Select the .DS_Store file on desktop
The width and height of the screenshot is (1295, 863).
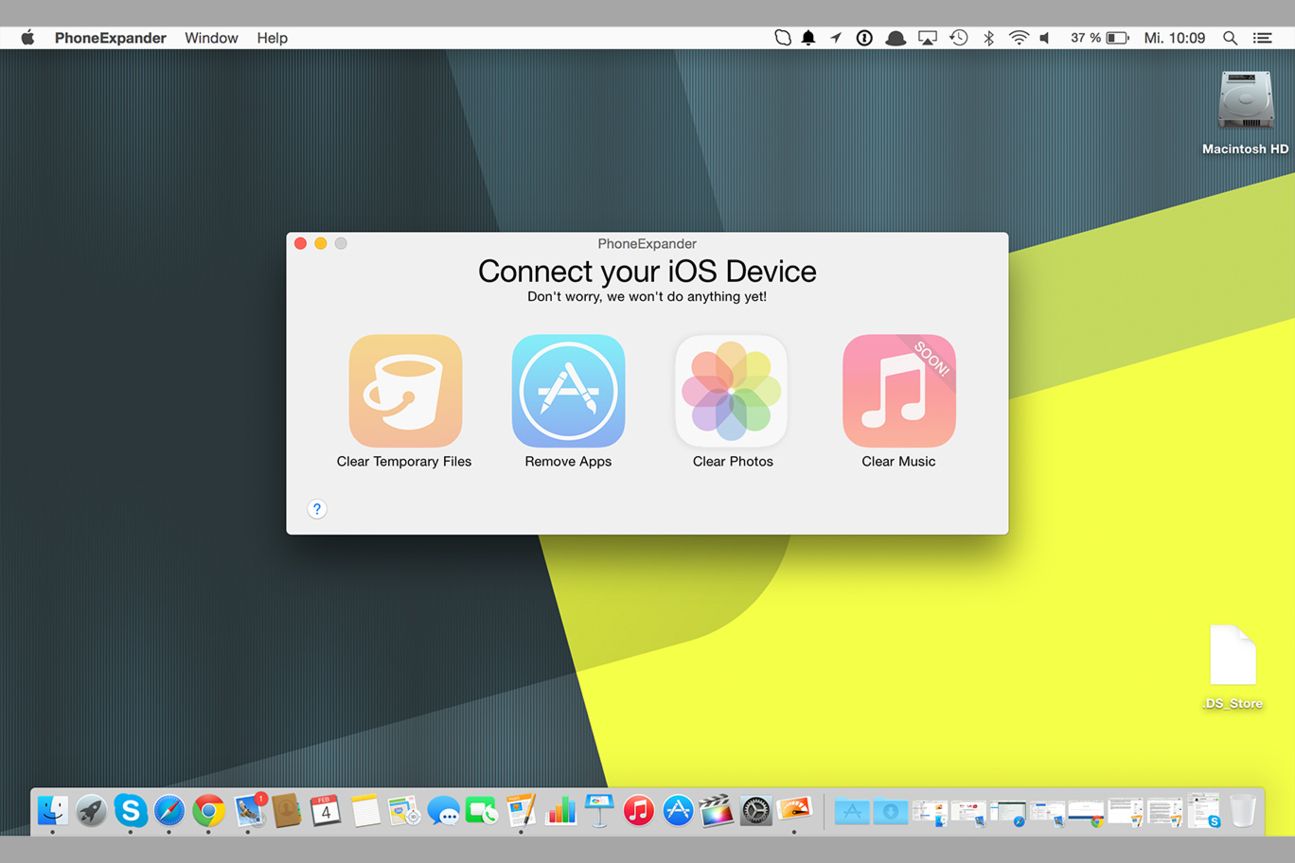point(1232,656)
